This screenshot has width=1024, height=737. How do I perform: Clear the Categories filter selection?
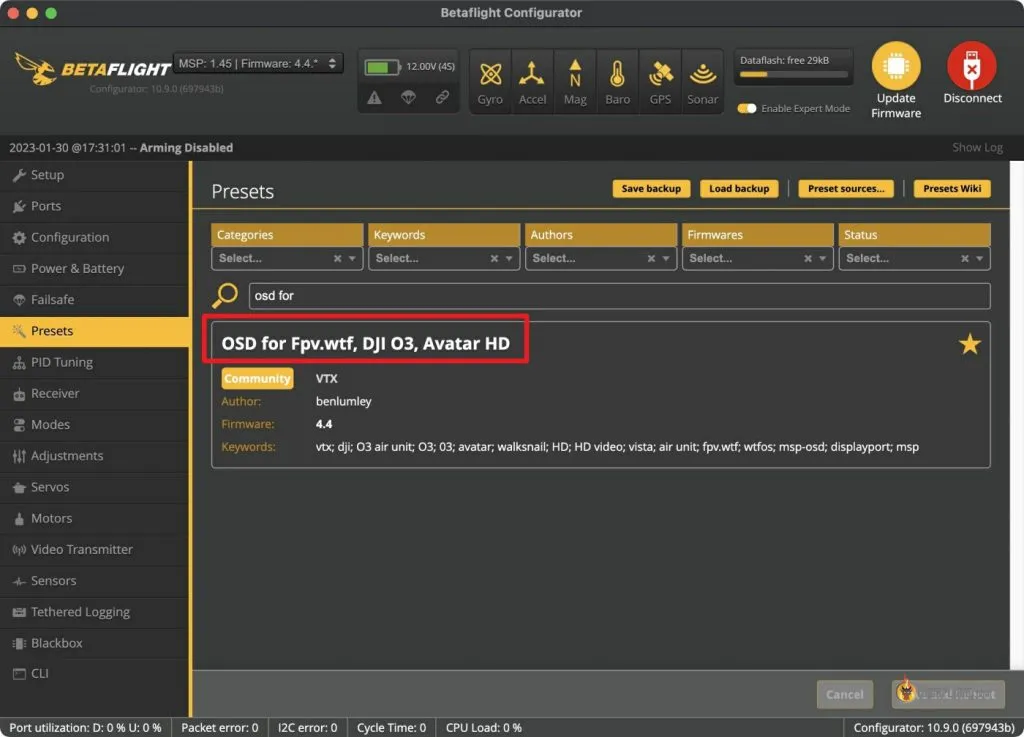(338, 259)
